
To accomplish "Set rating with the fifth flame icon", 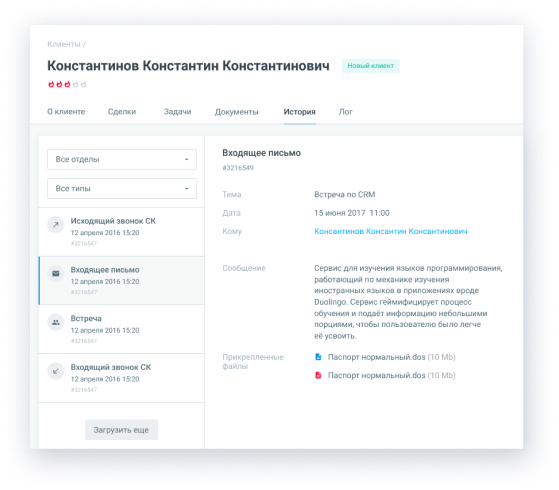I will (83, 84).
